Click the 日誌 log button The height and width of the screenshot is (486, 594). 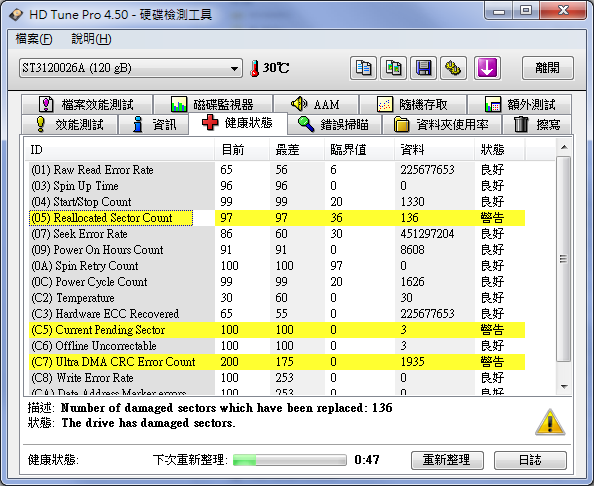pyautogui.click(x=530, y=460)
